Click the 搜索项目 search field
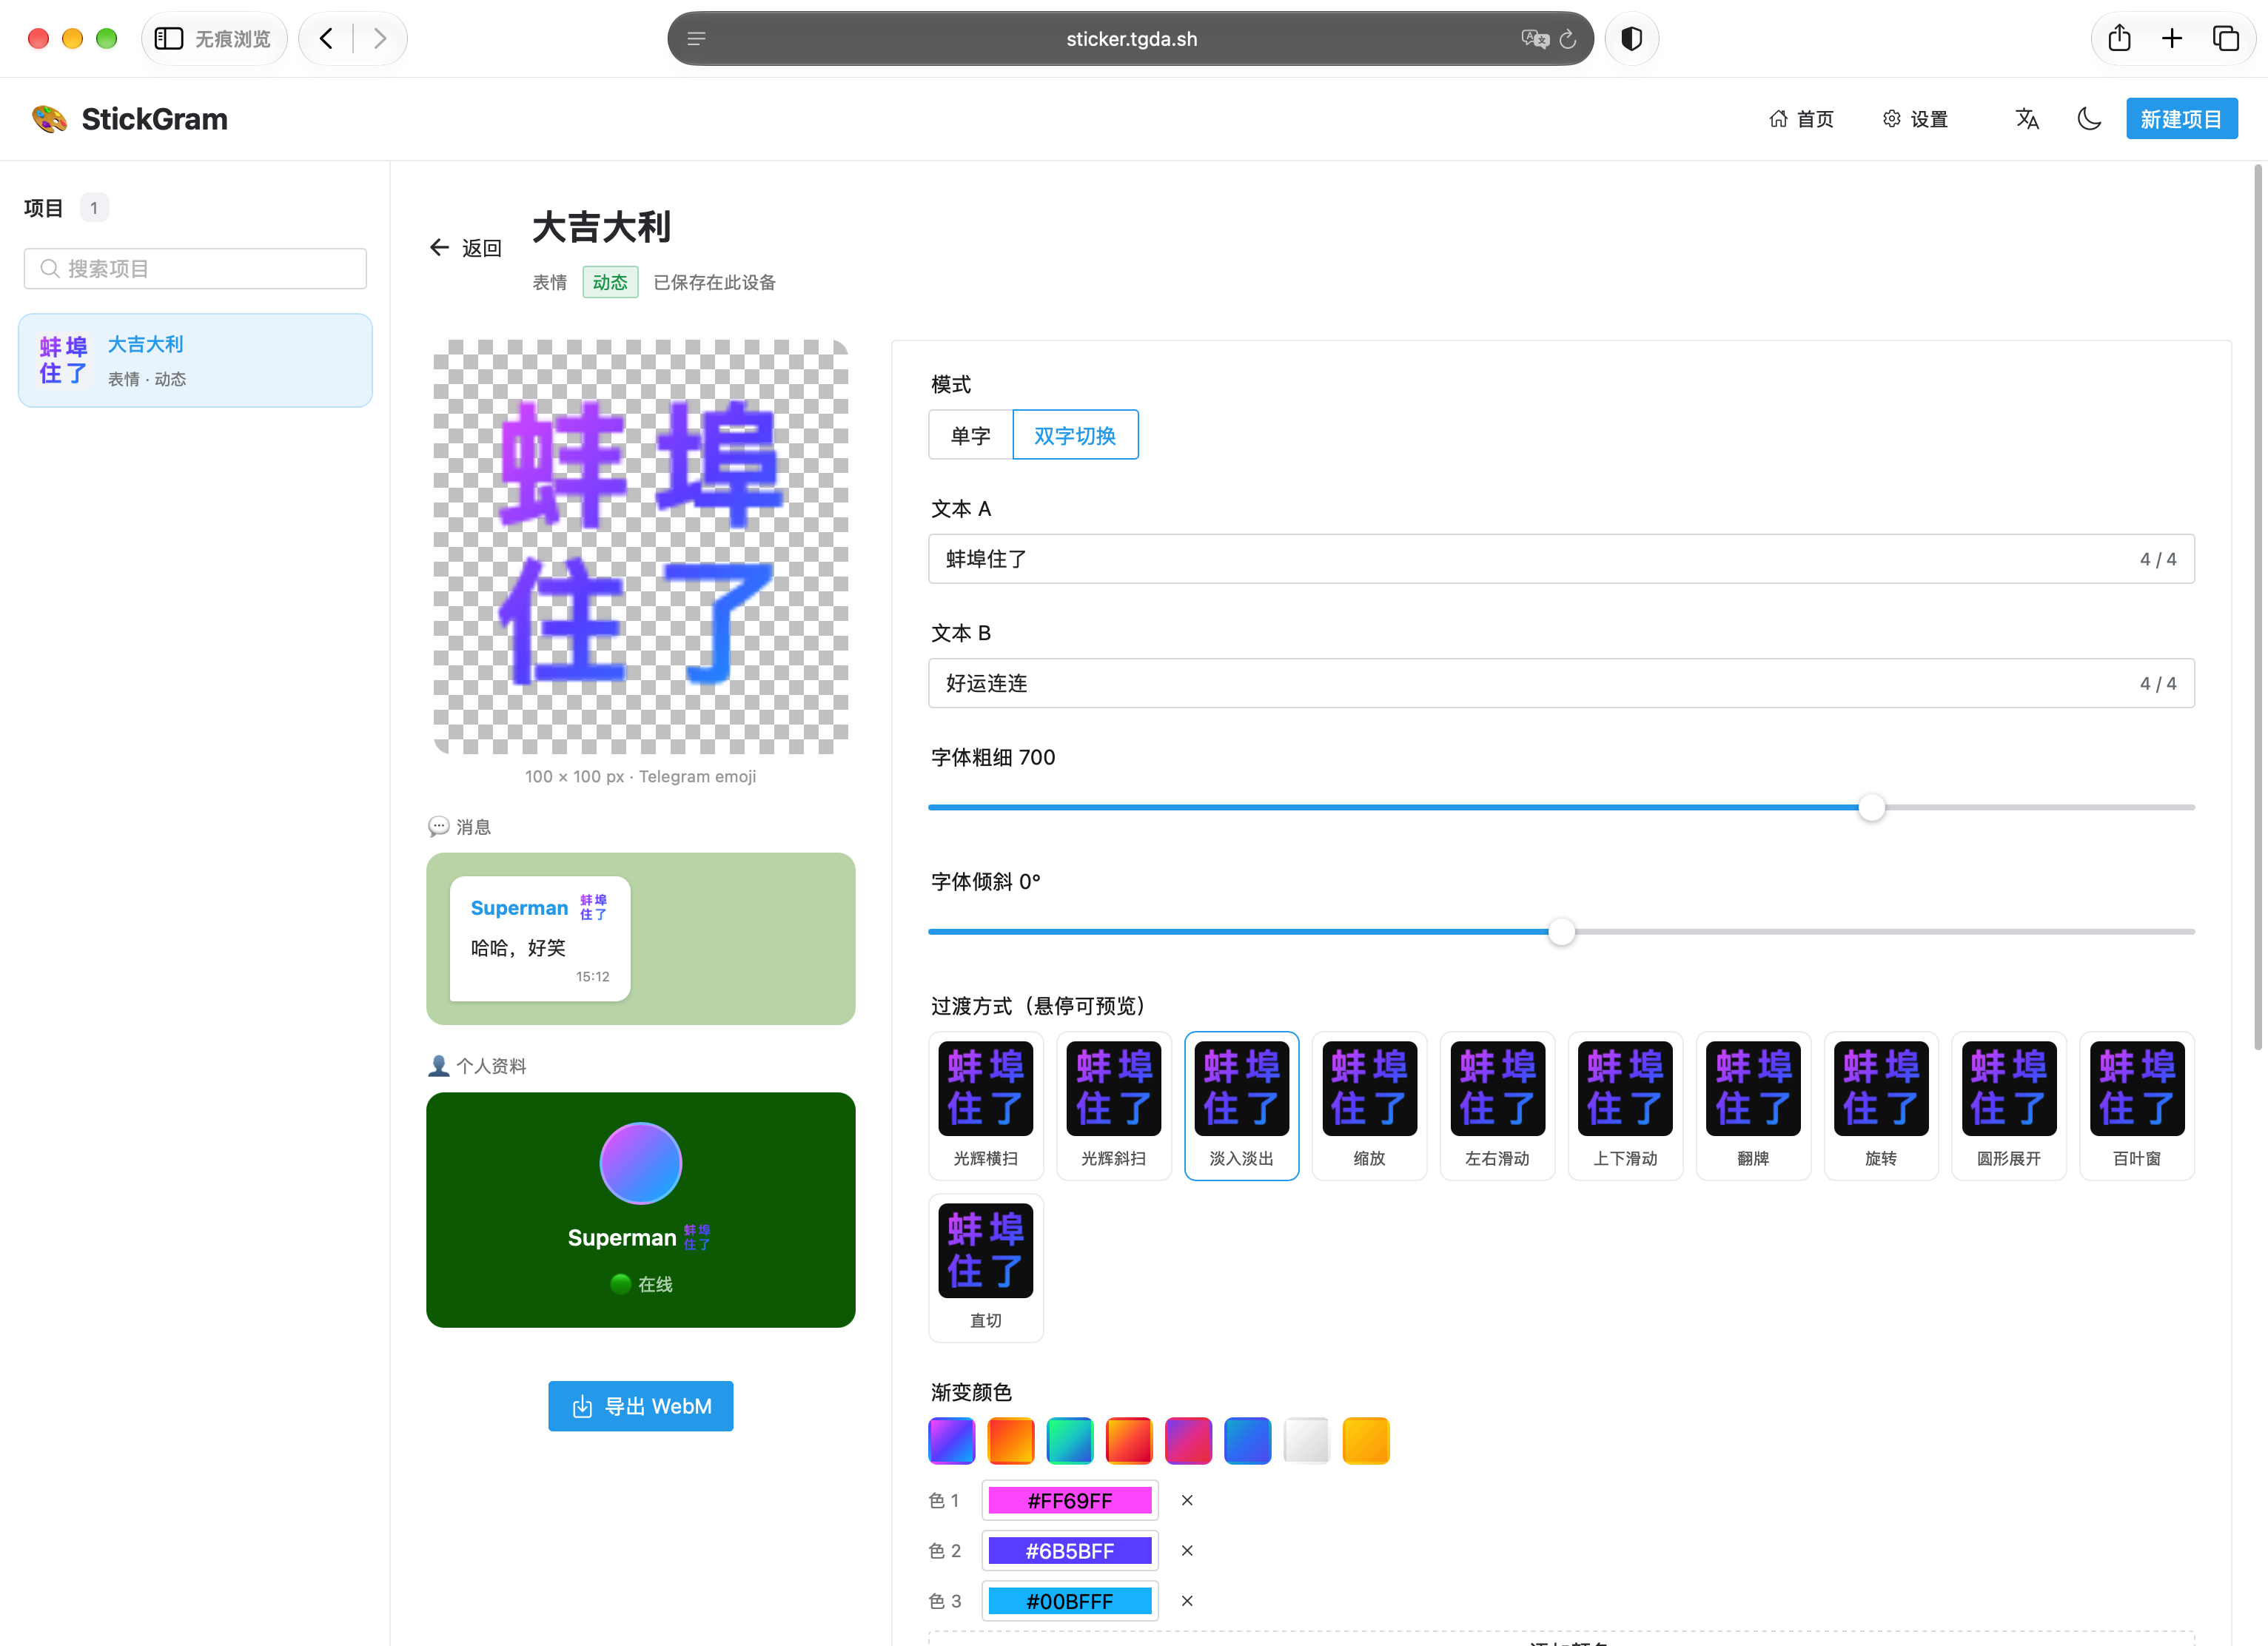Image resolution: width=2268 pixels, height=1646 pixels. click(195, 268)
